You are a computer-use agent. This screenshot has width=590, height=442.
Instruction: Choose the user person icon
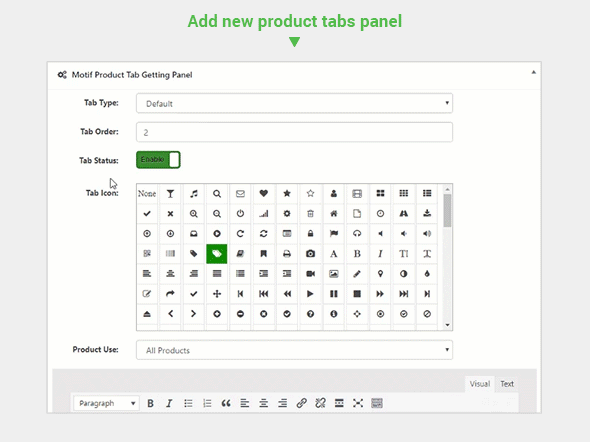click(x=333, y=193)
